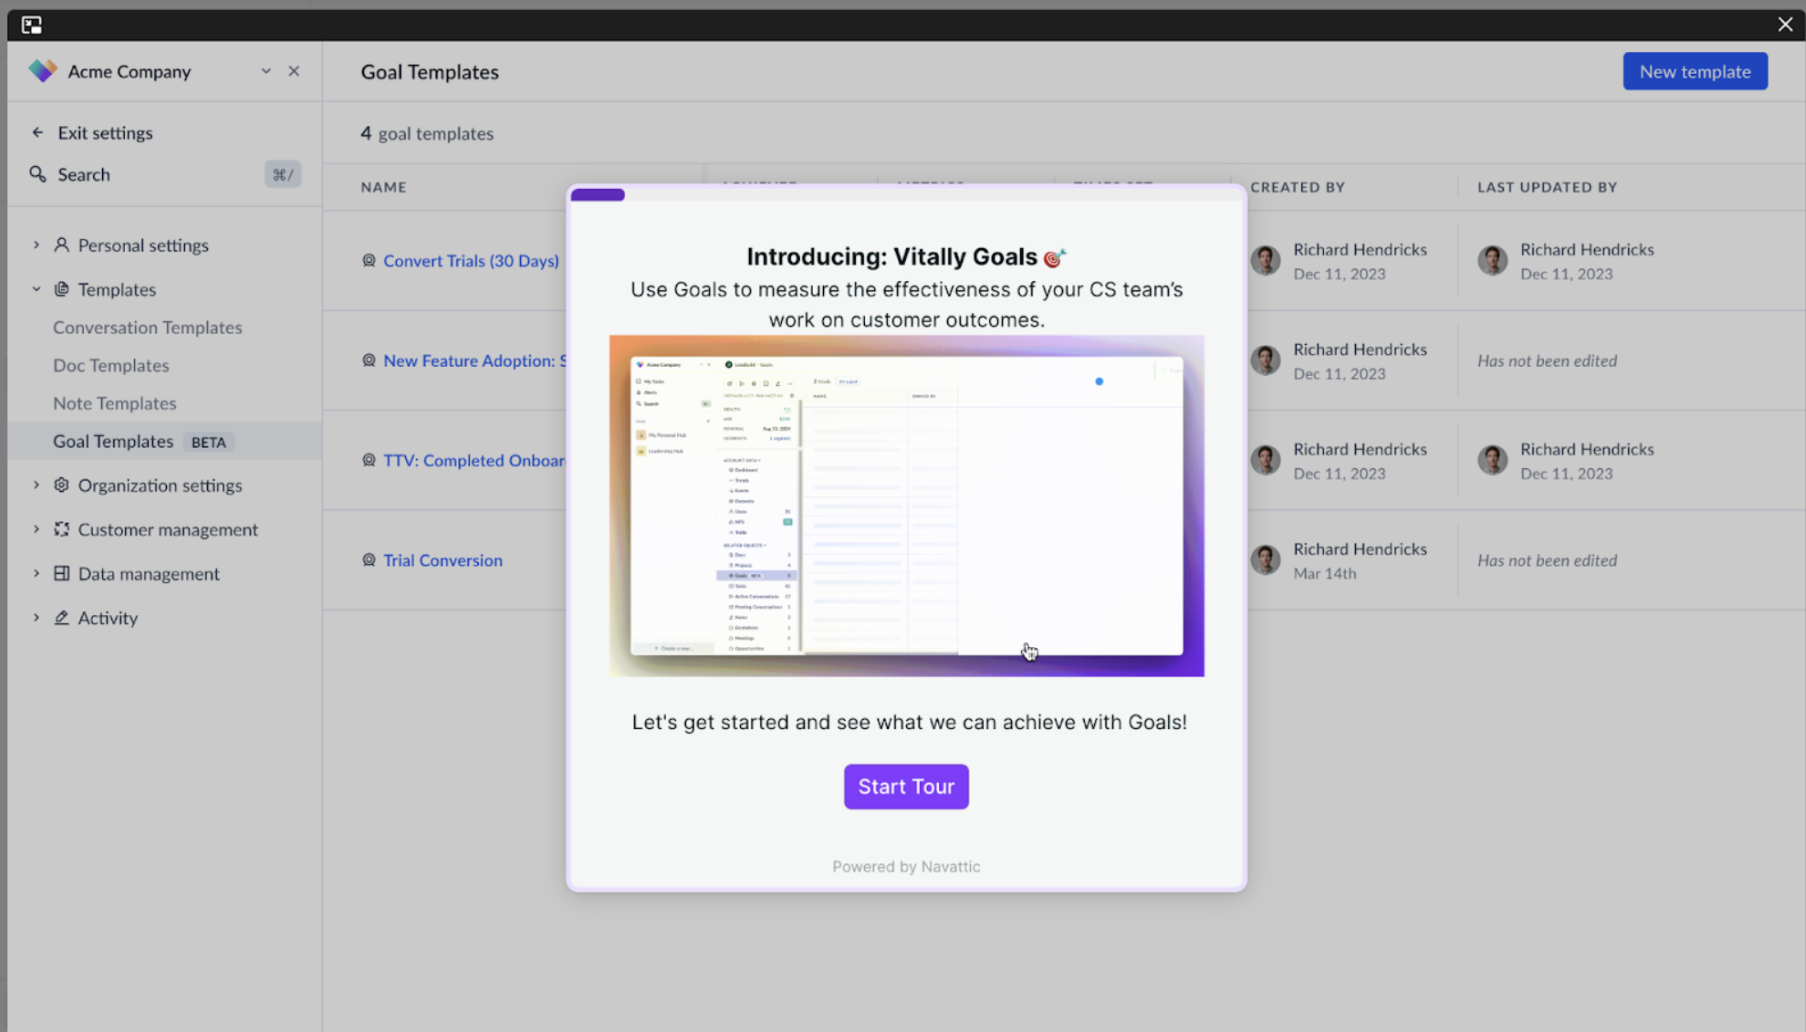Viewport: 1806px width, 1032px height.
Task: Click the Templates document icon
Action: (x=61, y=289)
